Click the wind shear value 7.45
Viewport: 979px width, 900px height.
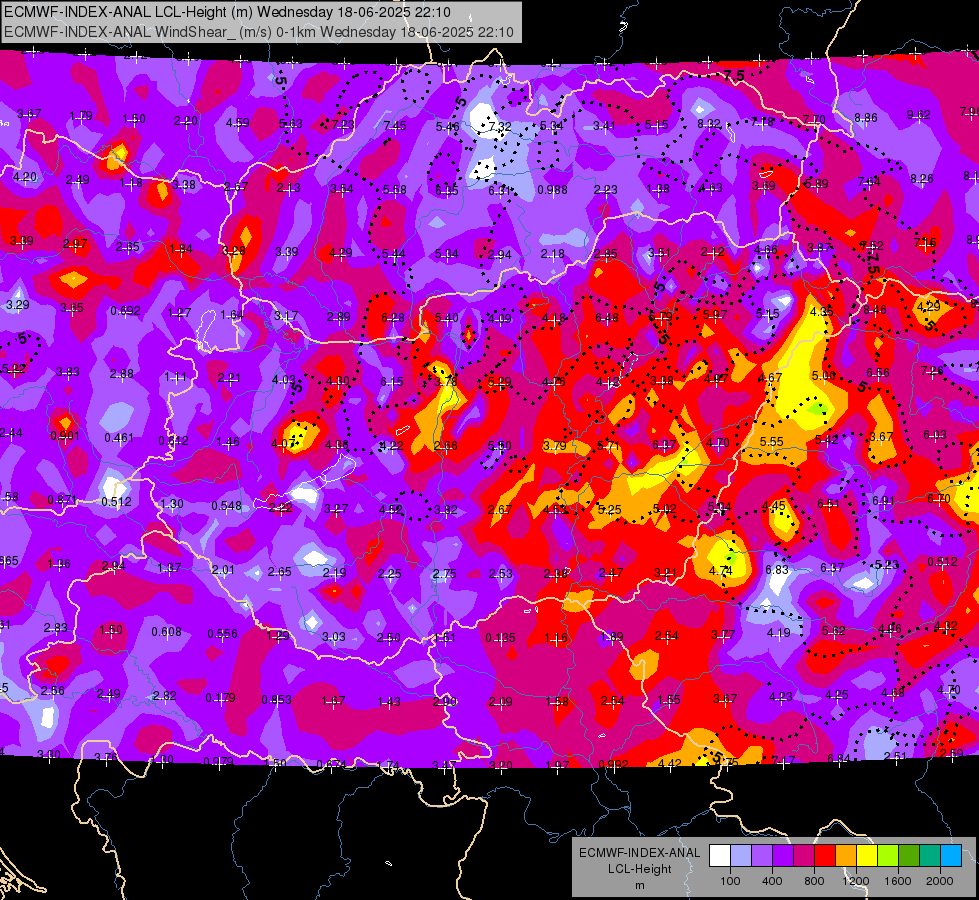tap(395, 126)
